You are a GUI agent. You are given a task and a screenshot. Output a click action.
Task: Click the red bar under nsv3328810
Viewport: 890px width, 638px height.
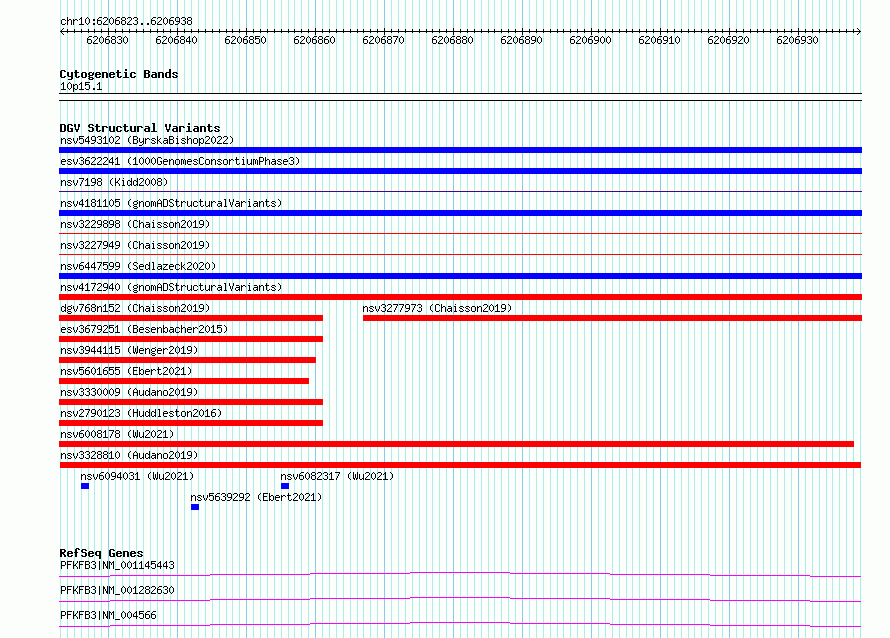[x=460, y=465]
